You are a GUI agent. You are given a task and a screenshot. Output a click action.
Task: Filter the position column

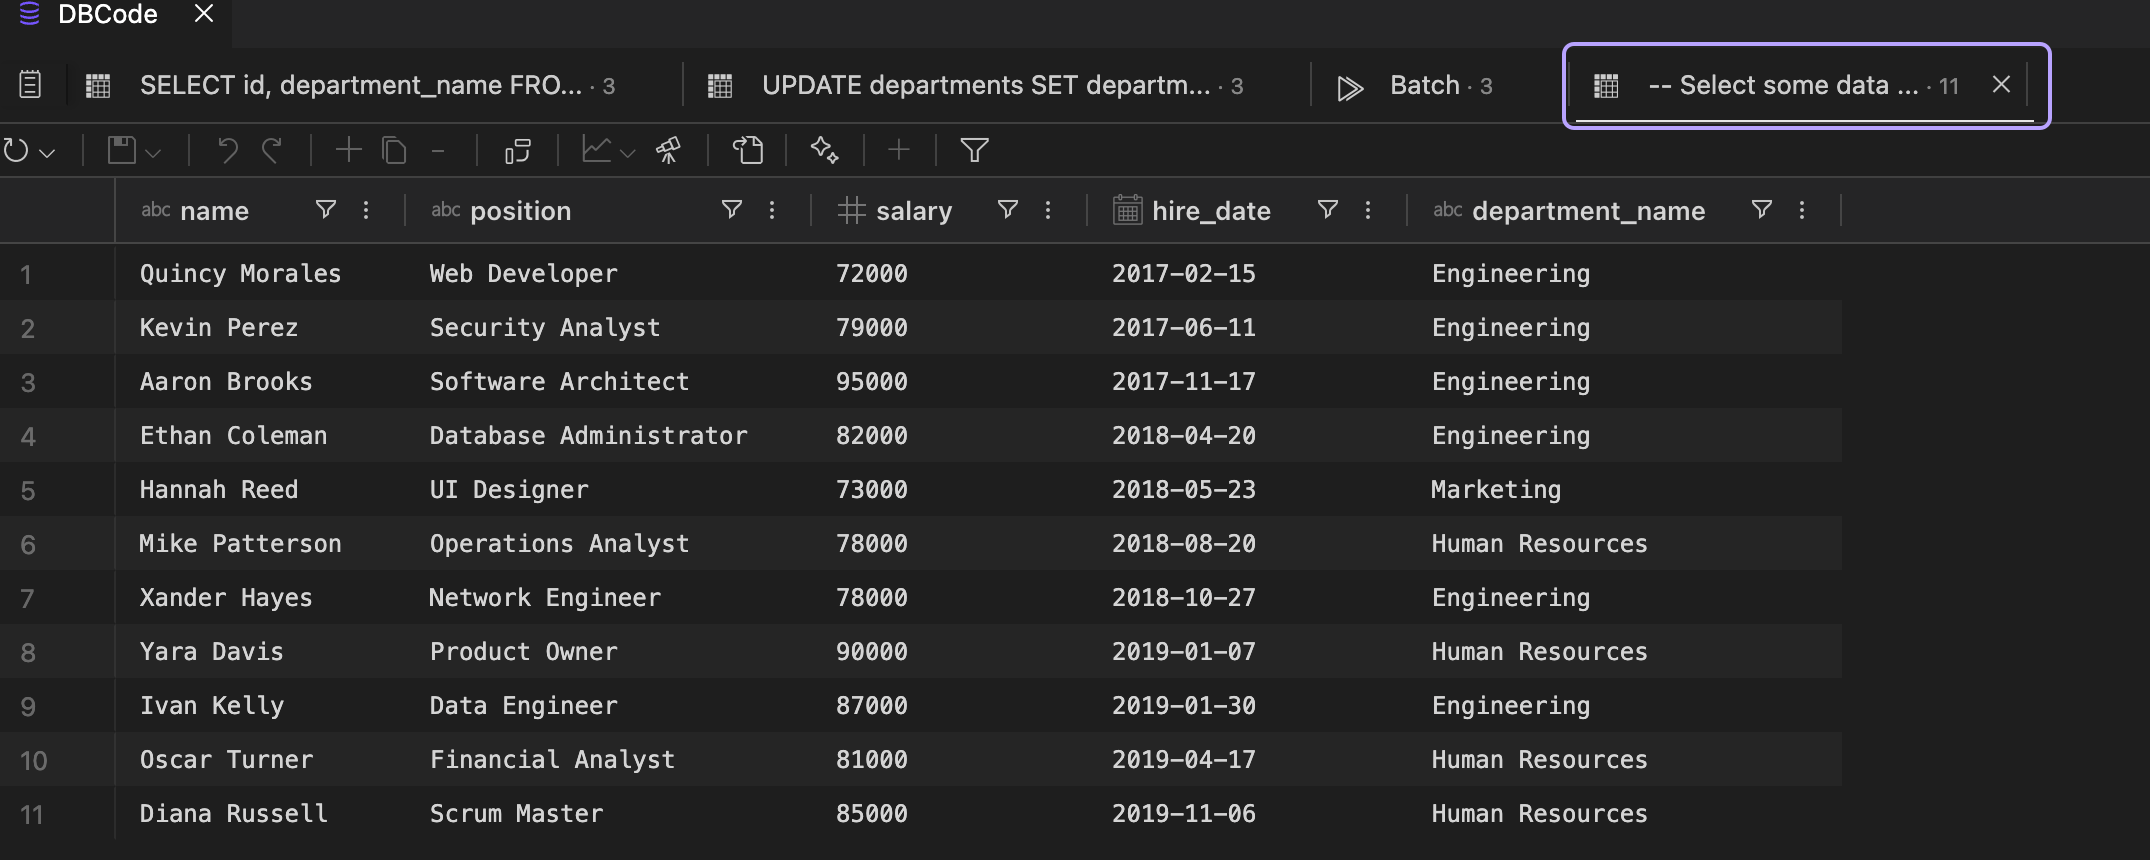coord(732,210)
